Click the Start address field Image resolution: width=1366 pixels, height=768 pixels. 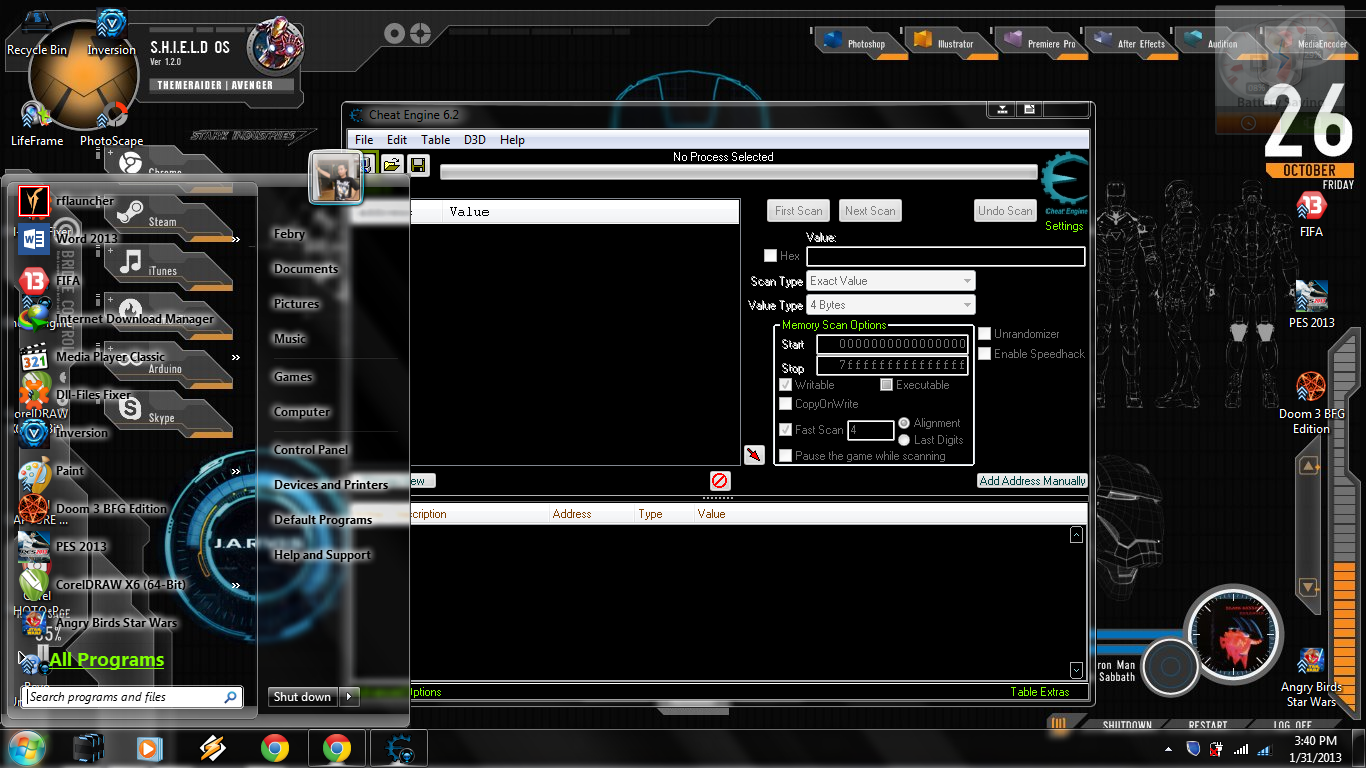[893, 345]
